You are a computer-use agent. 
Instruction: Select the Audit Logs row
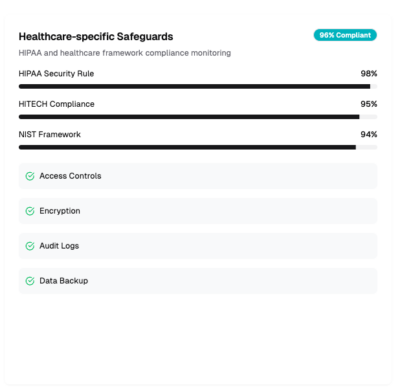coord(198,246)
